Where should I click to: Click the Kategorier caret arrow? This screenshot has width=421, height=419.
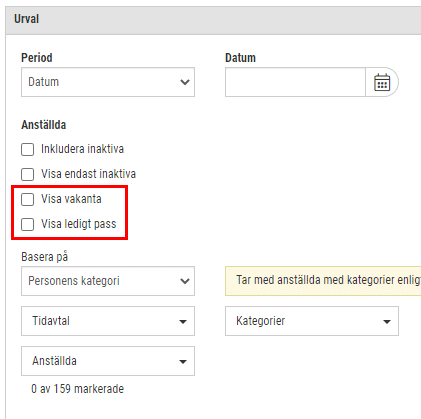click(387, 322)
